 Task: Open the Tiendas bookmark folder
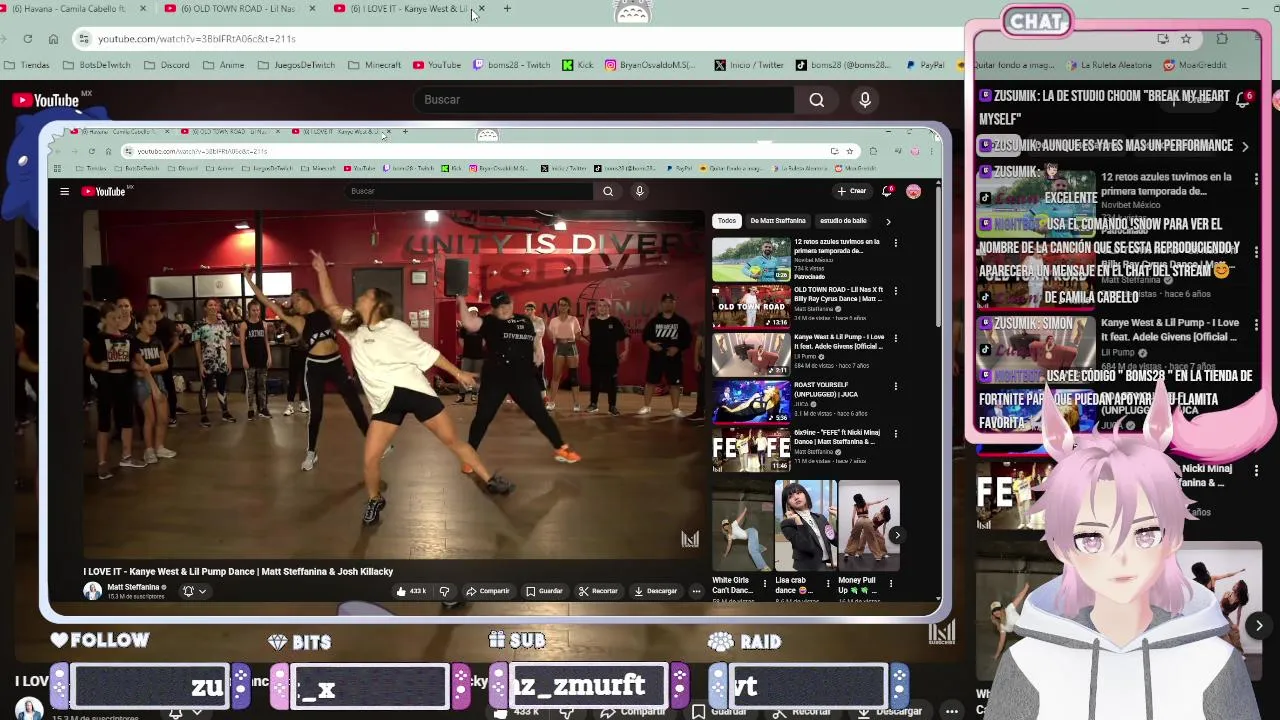point(27,65)
